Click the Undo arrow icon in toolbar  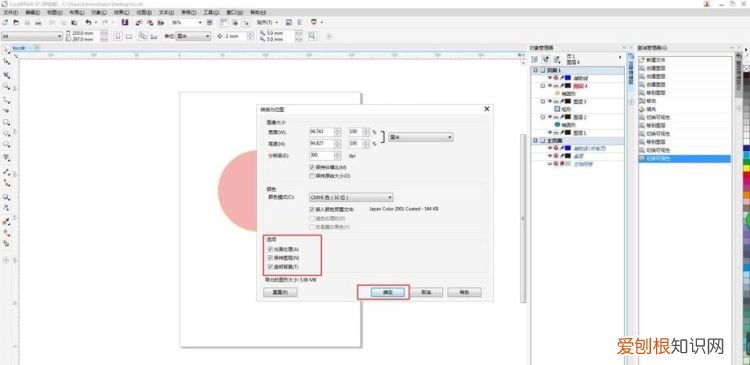click(88, 22)
